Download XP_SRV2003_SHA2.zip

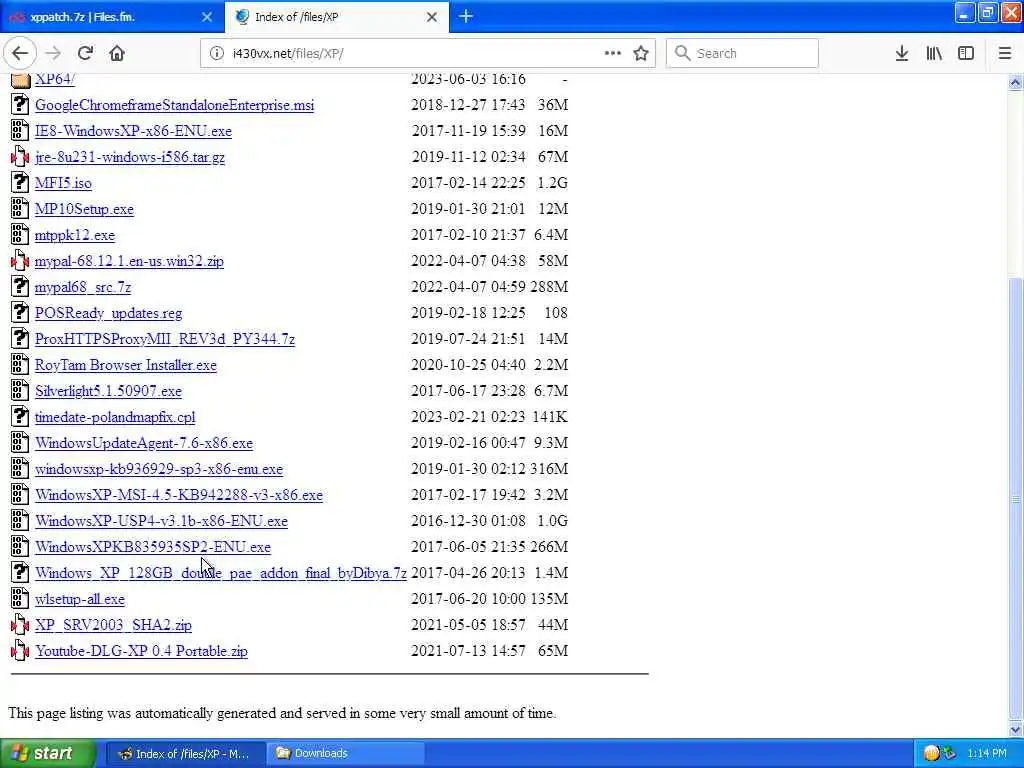tap(114, 625)
